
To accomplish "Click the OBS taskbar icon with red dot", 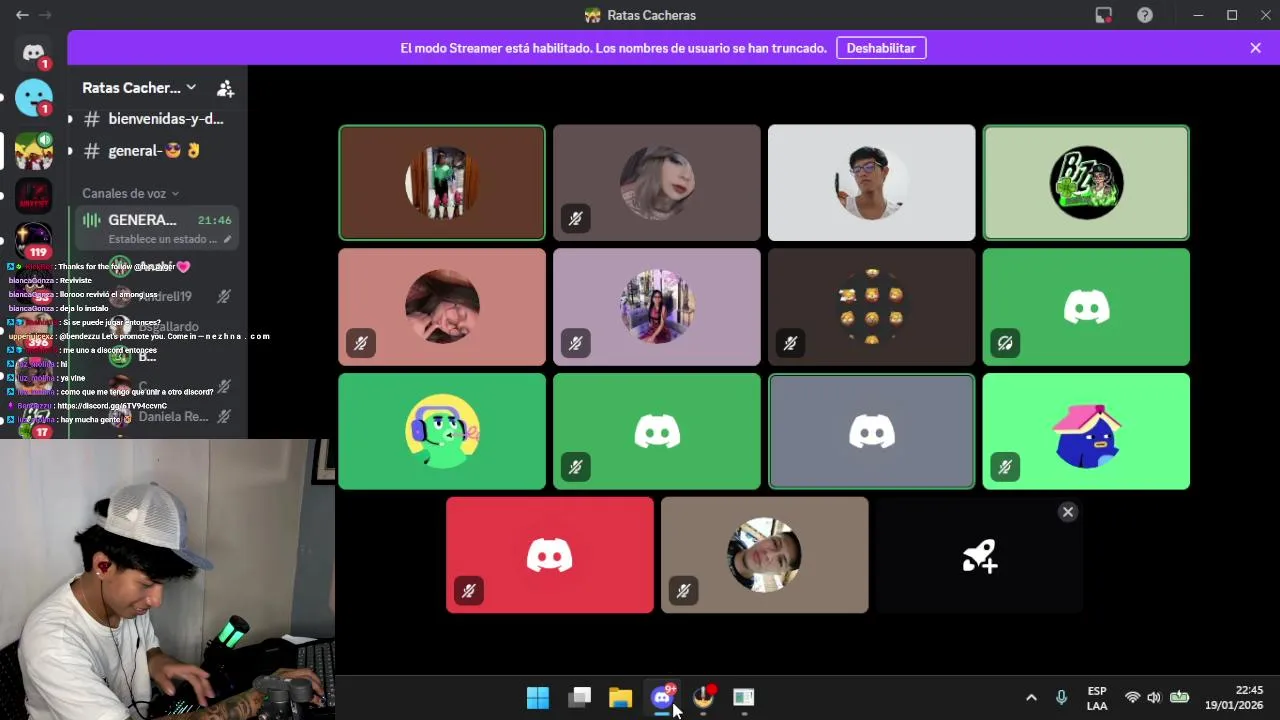I will point(703,697).
